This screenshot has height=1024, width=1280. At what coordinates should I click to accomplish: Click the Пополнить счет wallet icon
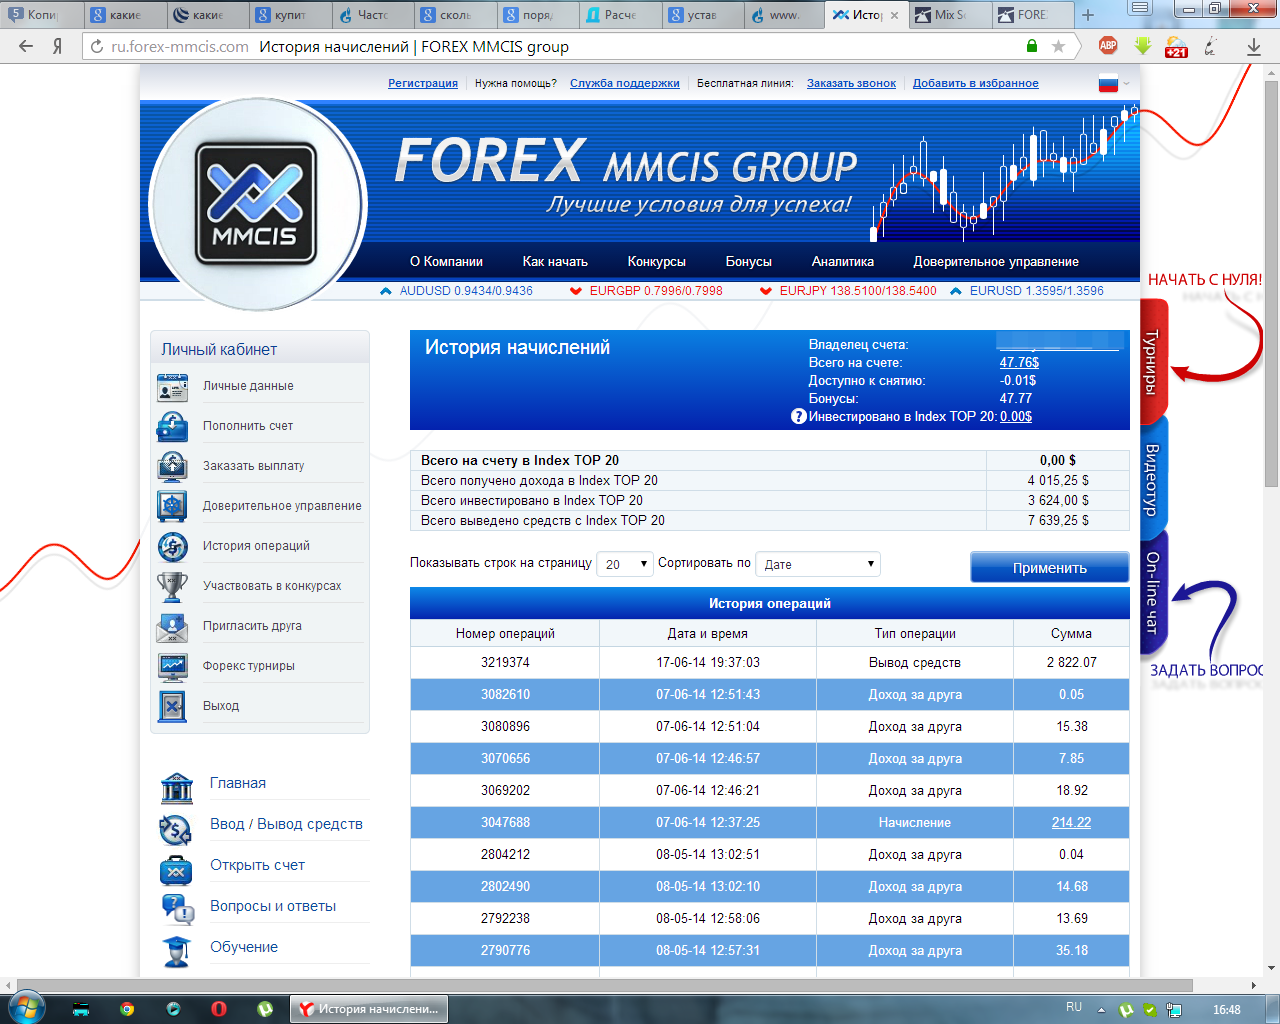172,427
